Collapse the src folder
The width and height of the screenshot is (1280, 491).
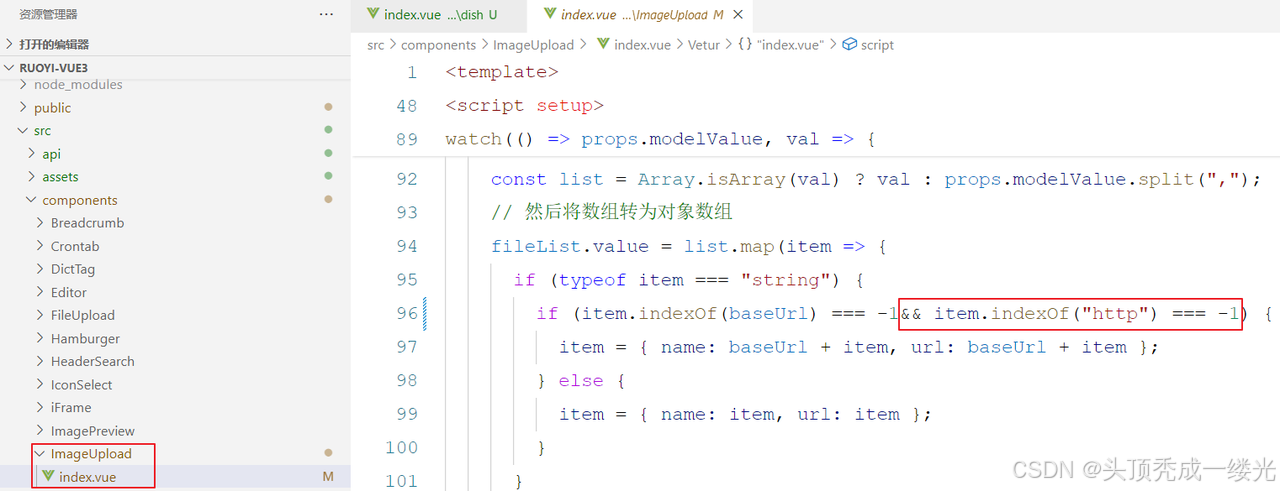[41, 131]
